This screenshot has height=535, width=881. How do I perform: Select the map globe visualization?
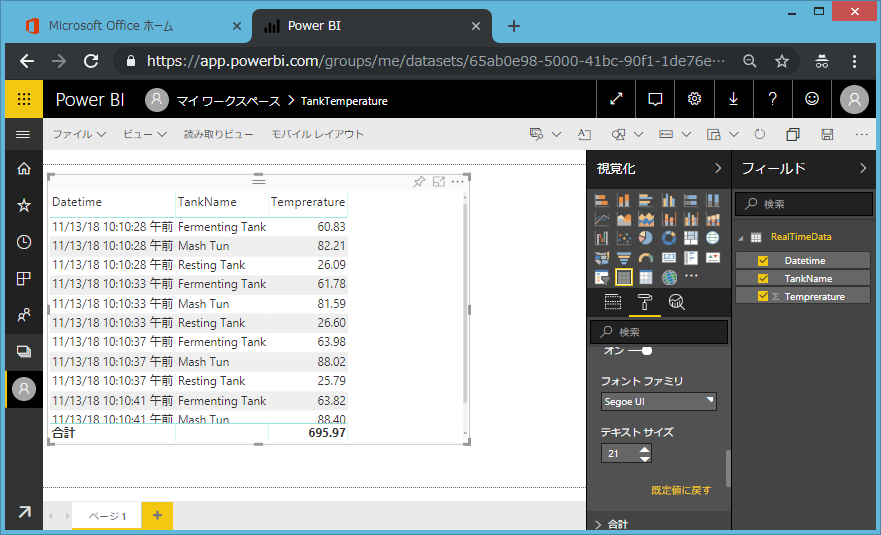(x=712, y=238)
